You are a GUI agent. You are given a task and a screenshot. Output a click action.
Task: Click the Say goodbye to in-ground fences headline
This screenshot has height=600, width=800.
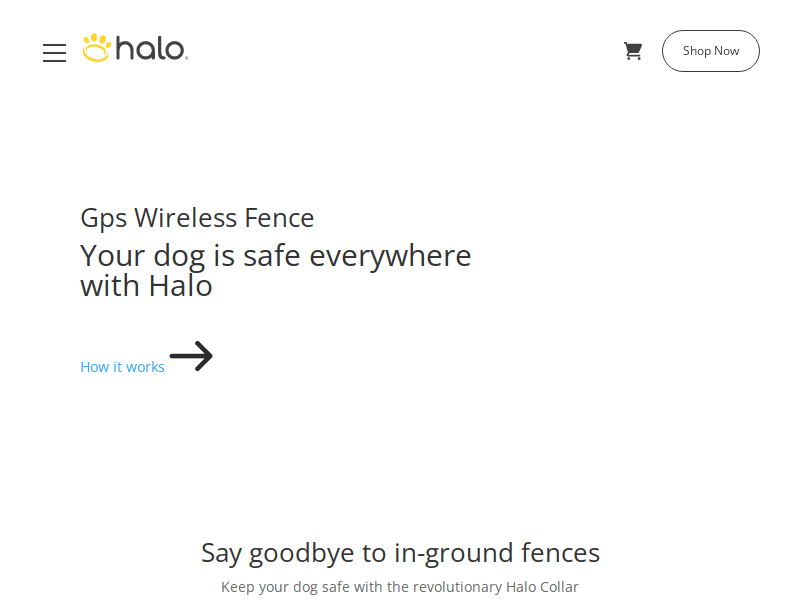point(400,553)
